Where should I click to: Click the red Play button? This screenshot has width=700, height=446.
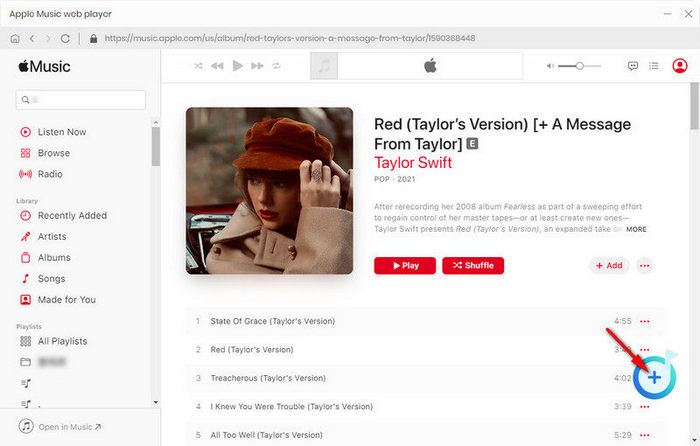(405, 266)
